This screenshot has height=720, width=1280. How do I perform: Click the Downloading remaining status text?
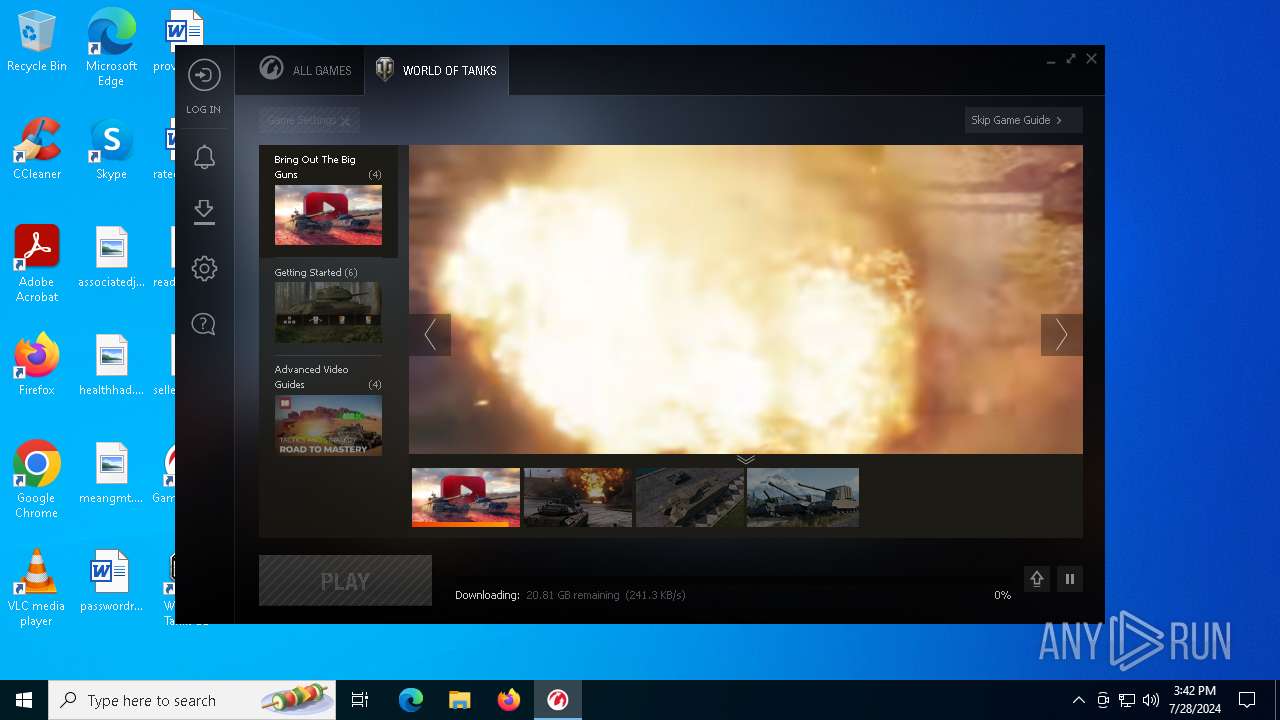[570, 595]
